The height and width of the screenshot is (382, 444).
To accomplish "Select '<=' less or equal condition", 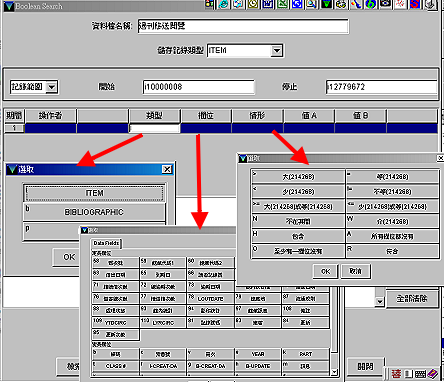I will (x=392, y=207).
